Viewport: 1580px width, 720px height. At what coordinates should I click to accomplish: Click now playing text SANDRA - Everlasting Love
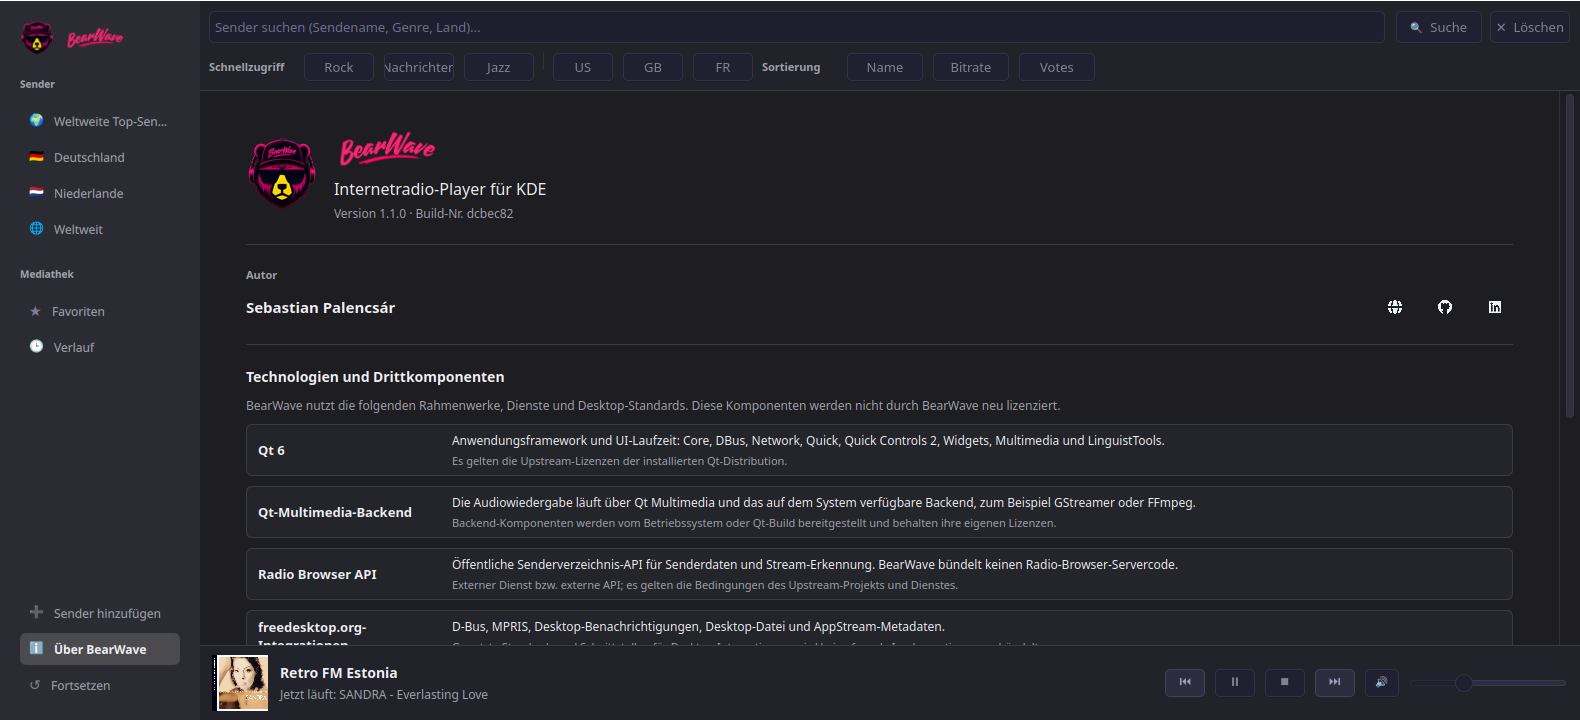[413, 695]
